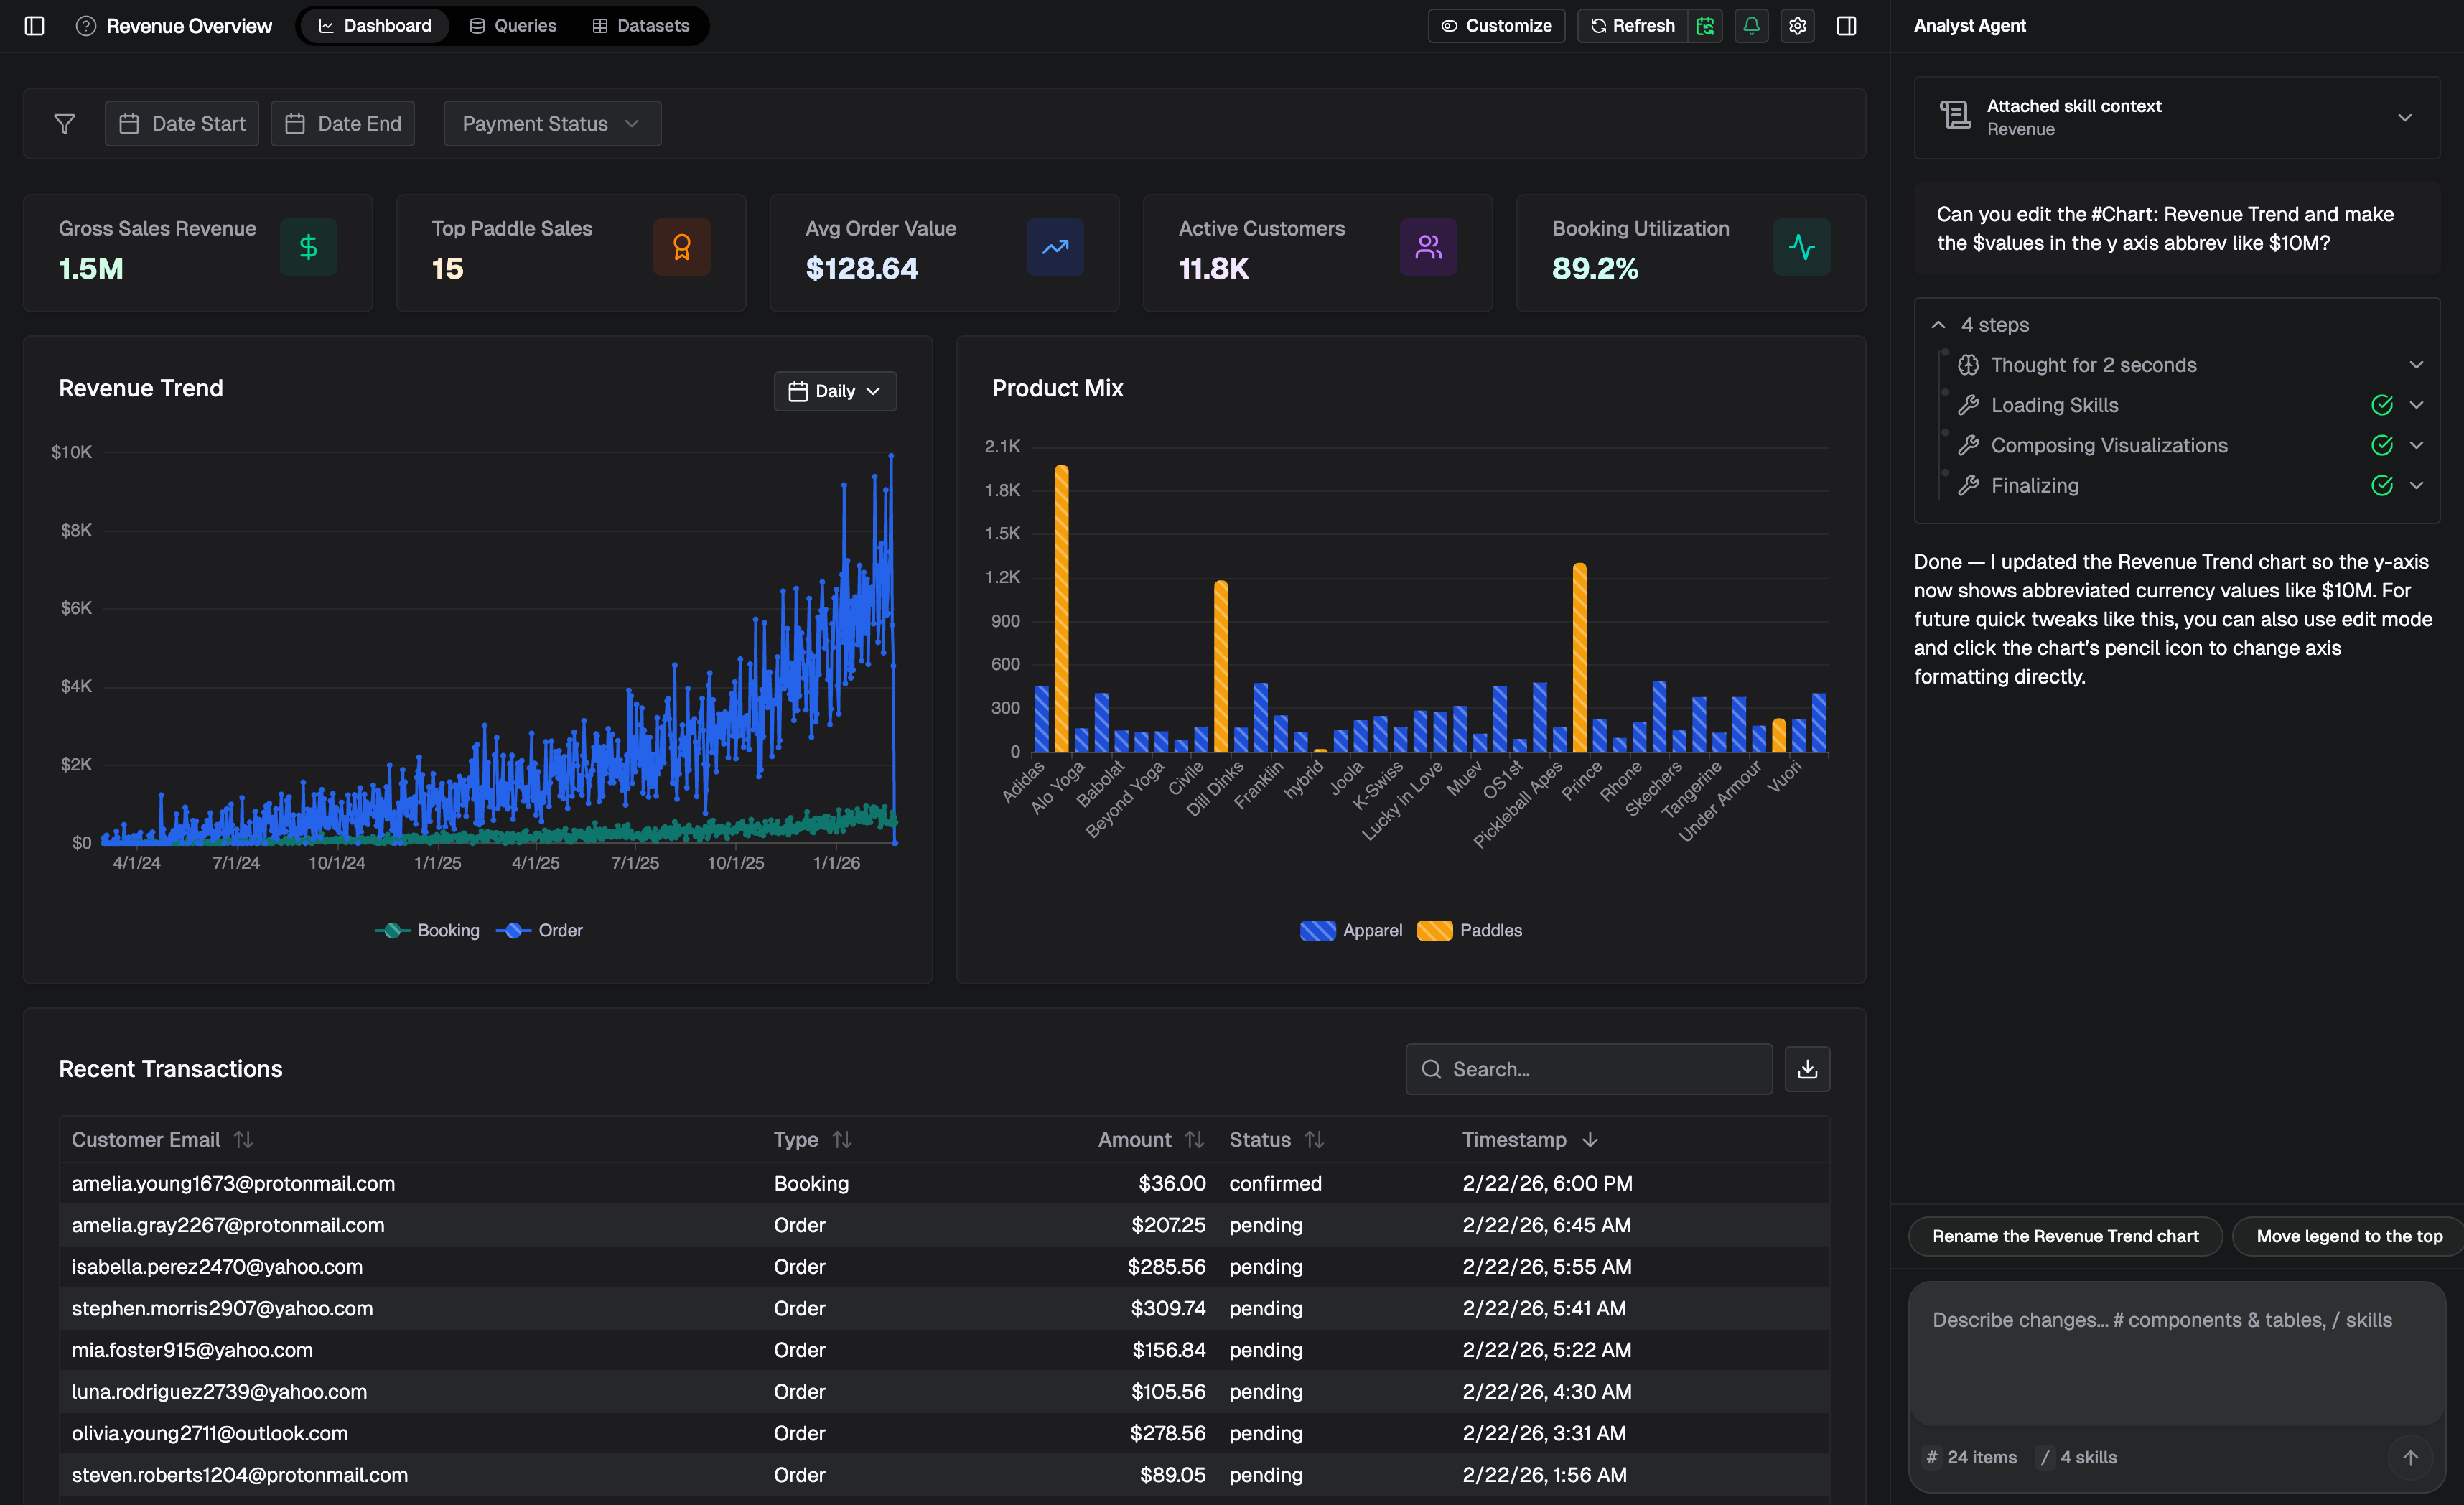The height and width of the screenshot is (1505, 2464).
Task: Open the notifications bell icon
Action: [1751, 26]
